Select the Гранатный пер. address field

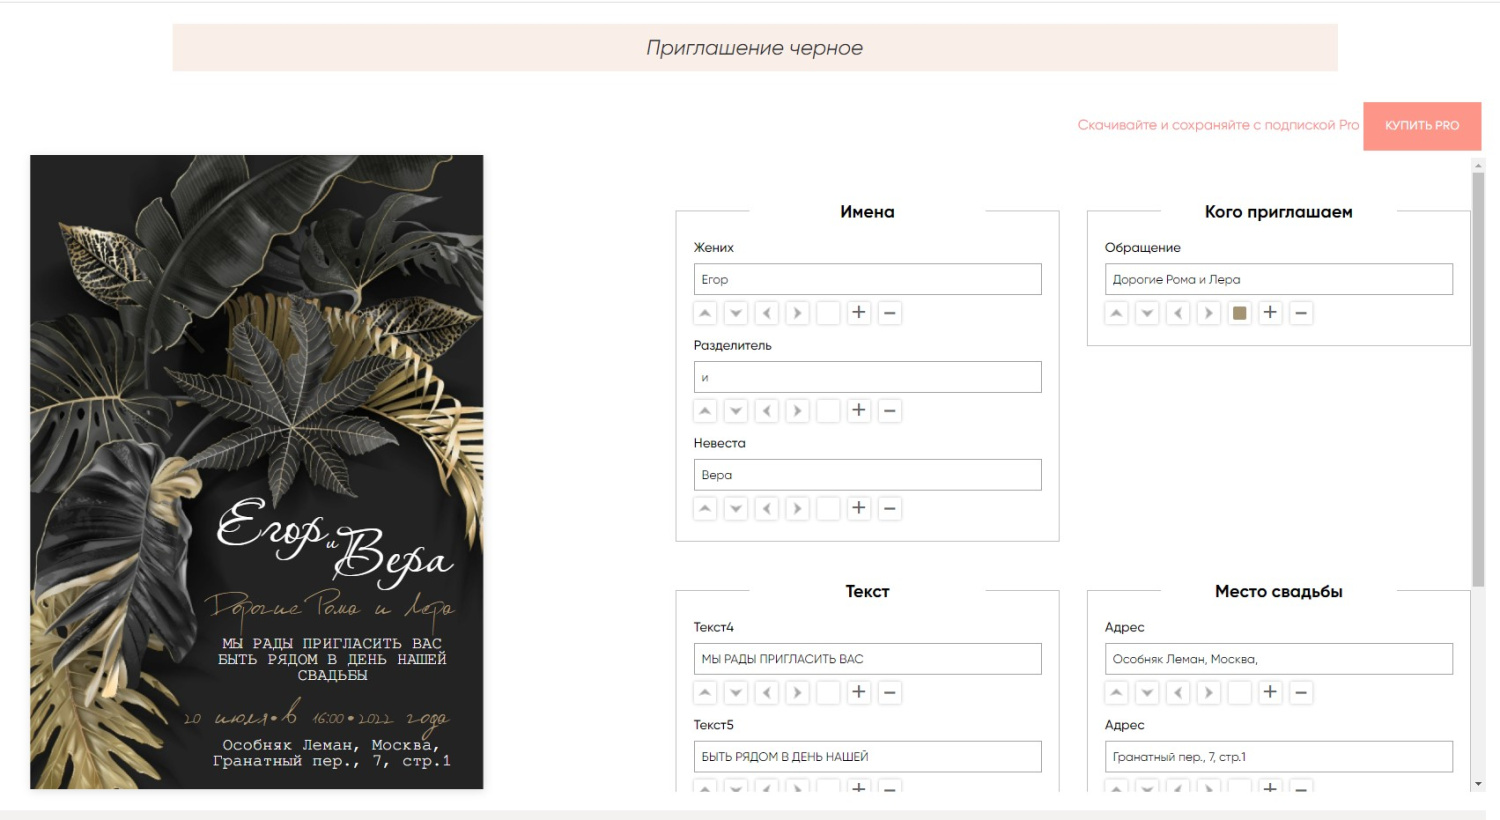pos(1279,757)
